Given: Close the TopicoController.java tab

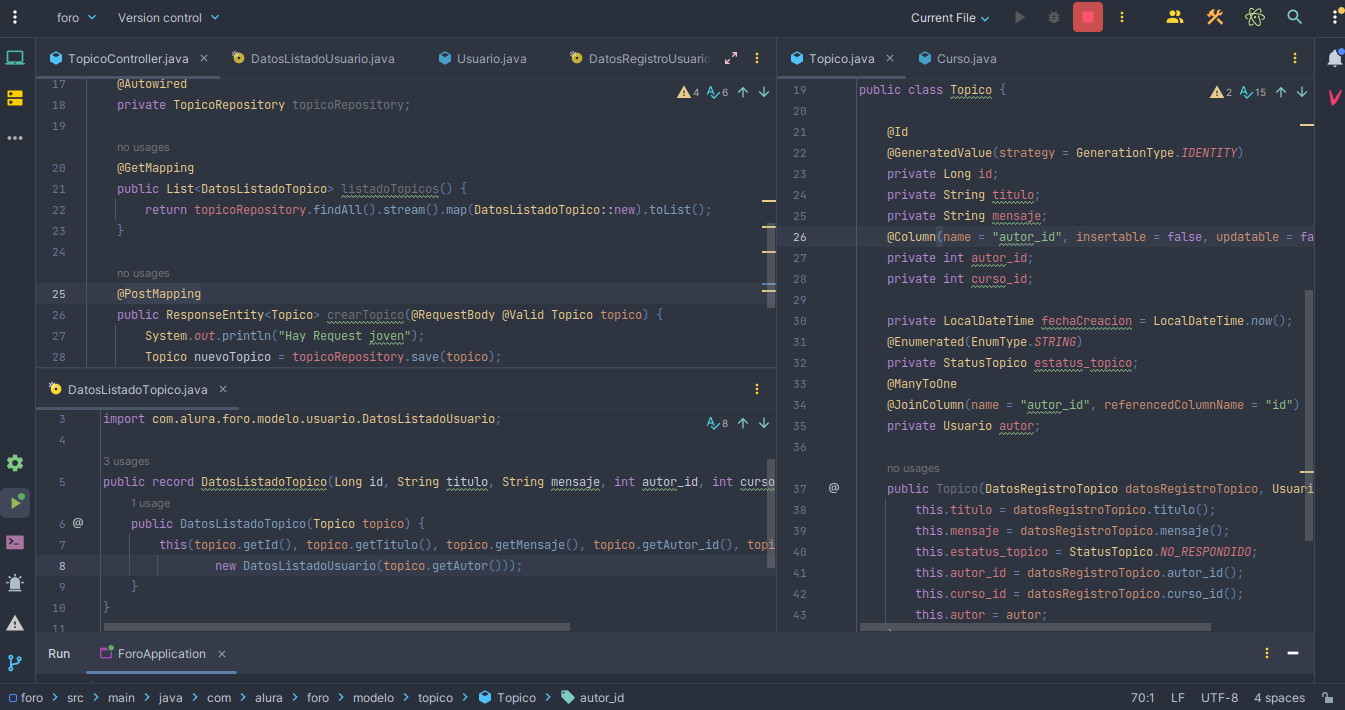Looking at the screenshot, I should coord(204,58).
